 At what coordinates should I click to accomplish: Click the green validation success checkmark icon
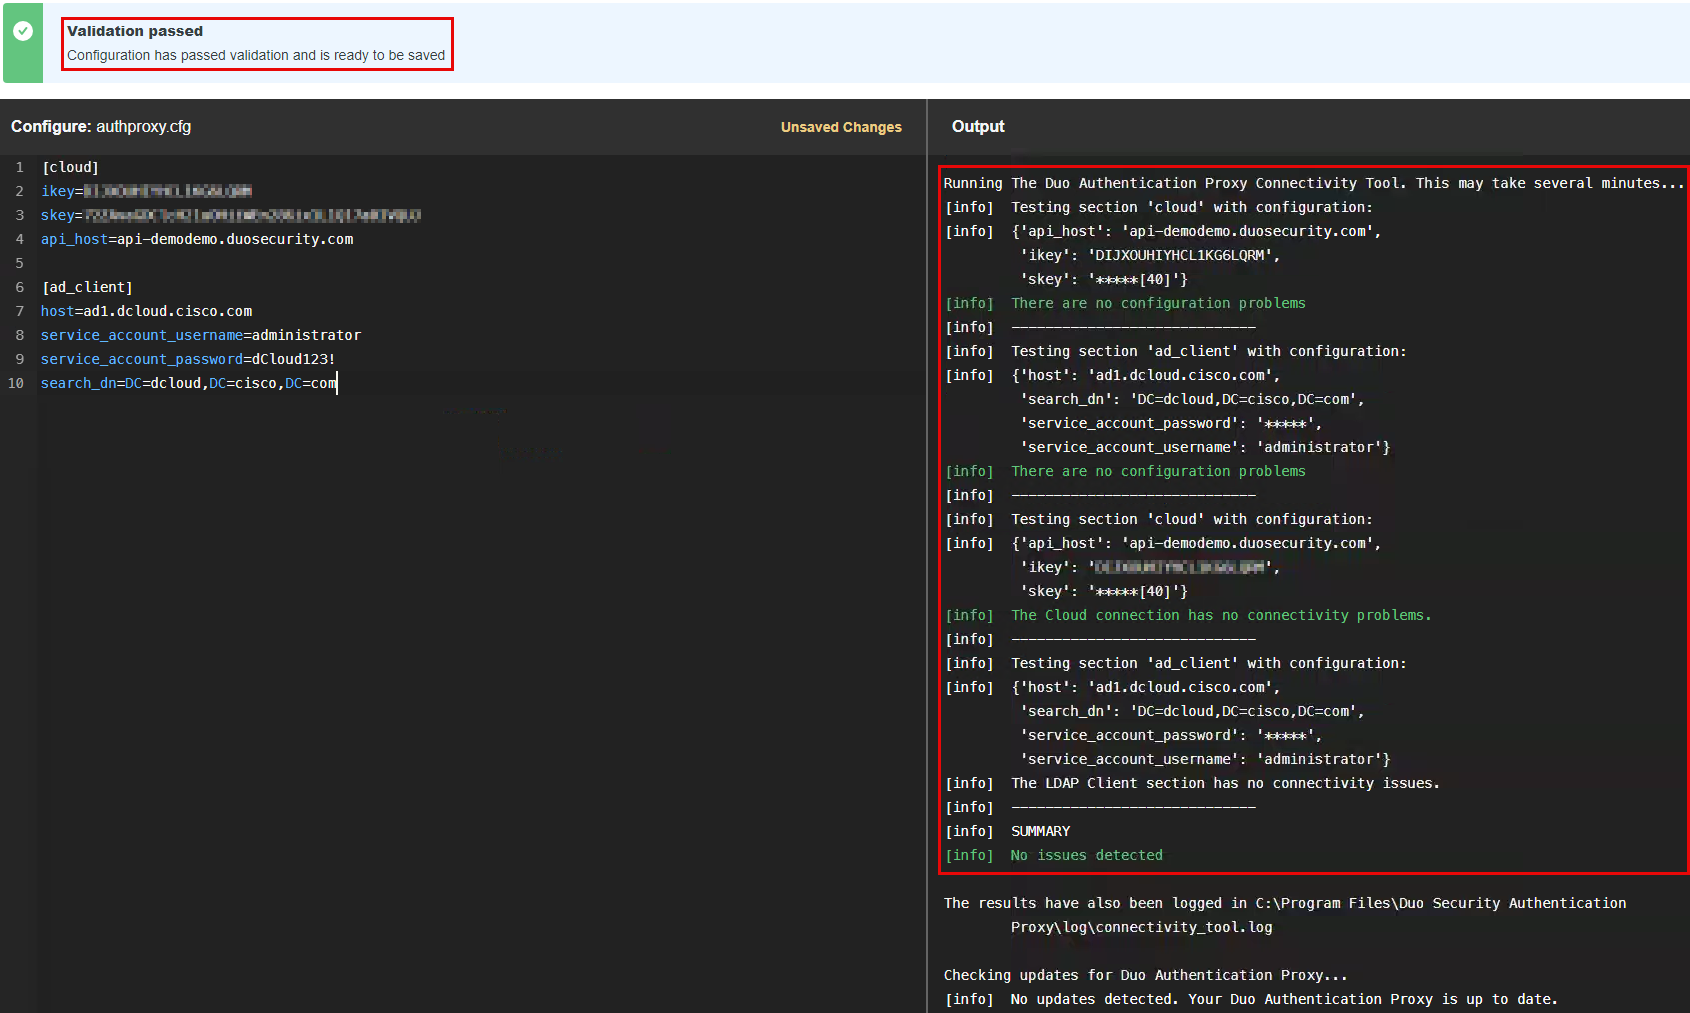click(x=23, y=31)
